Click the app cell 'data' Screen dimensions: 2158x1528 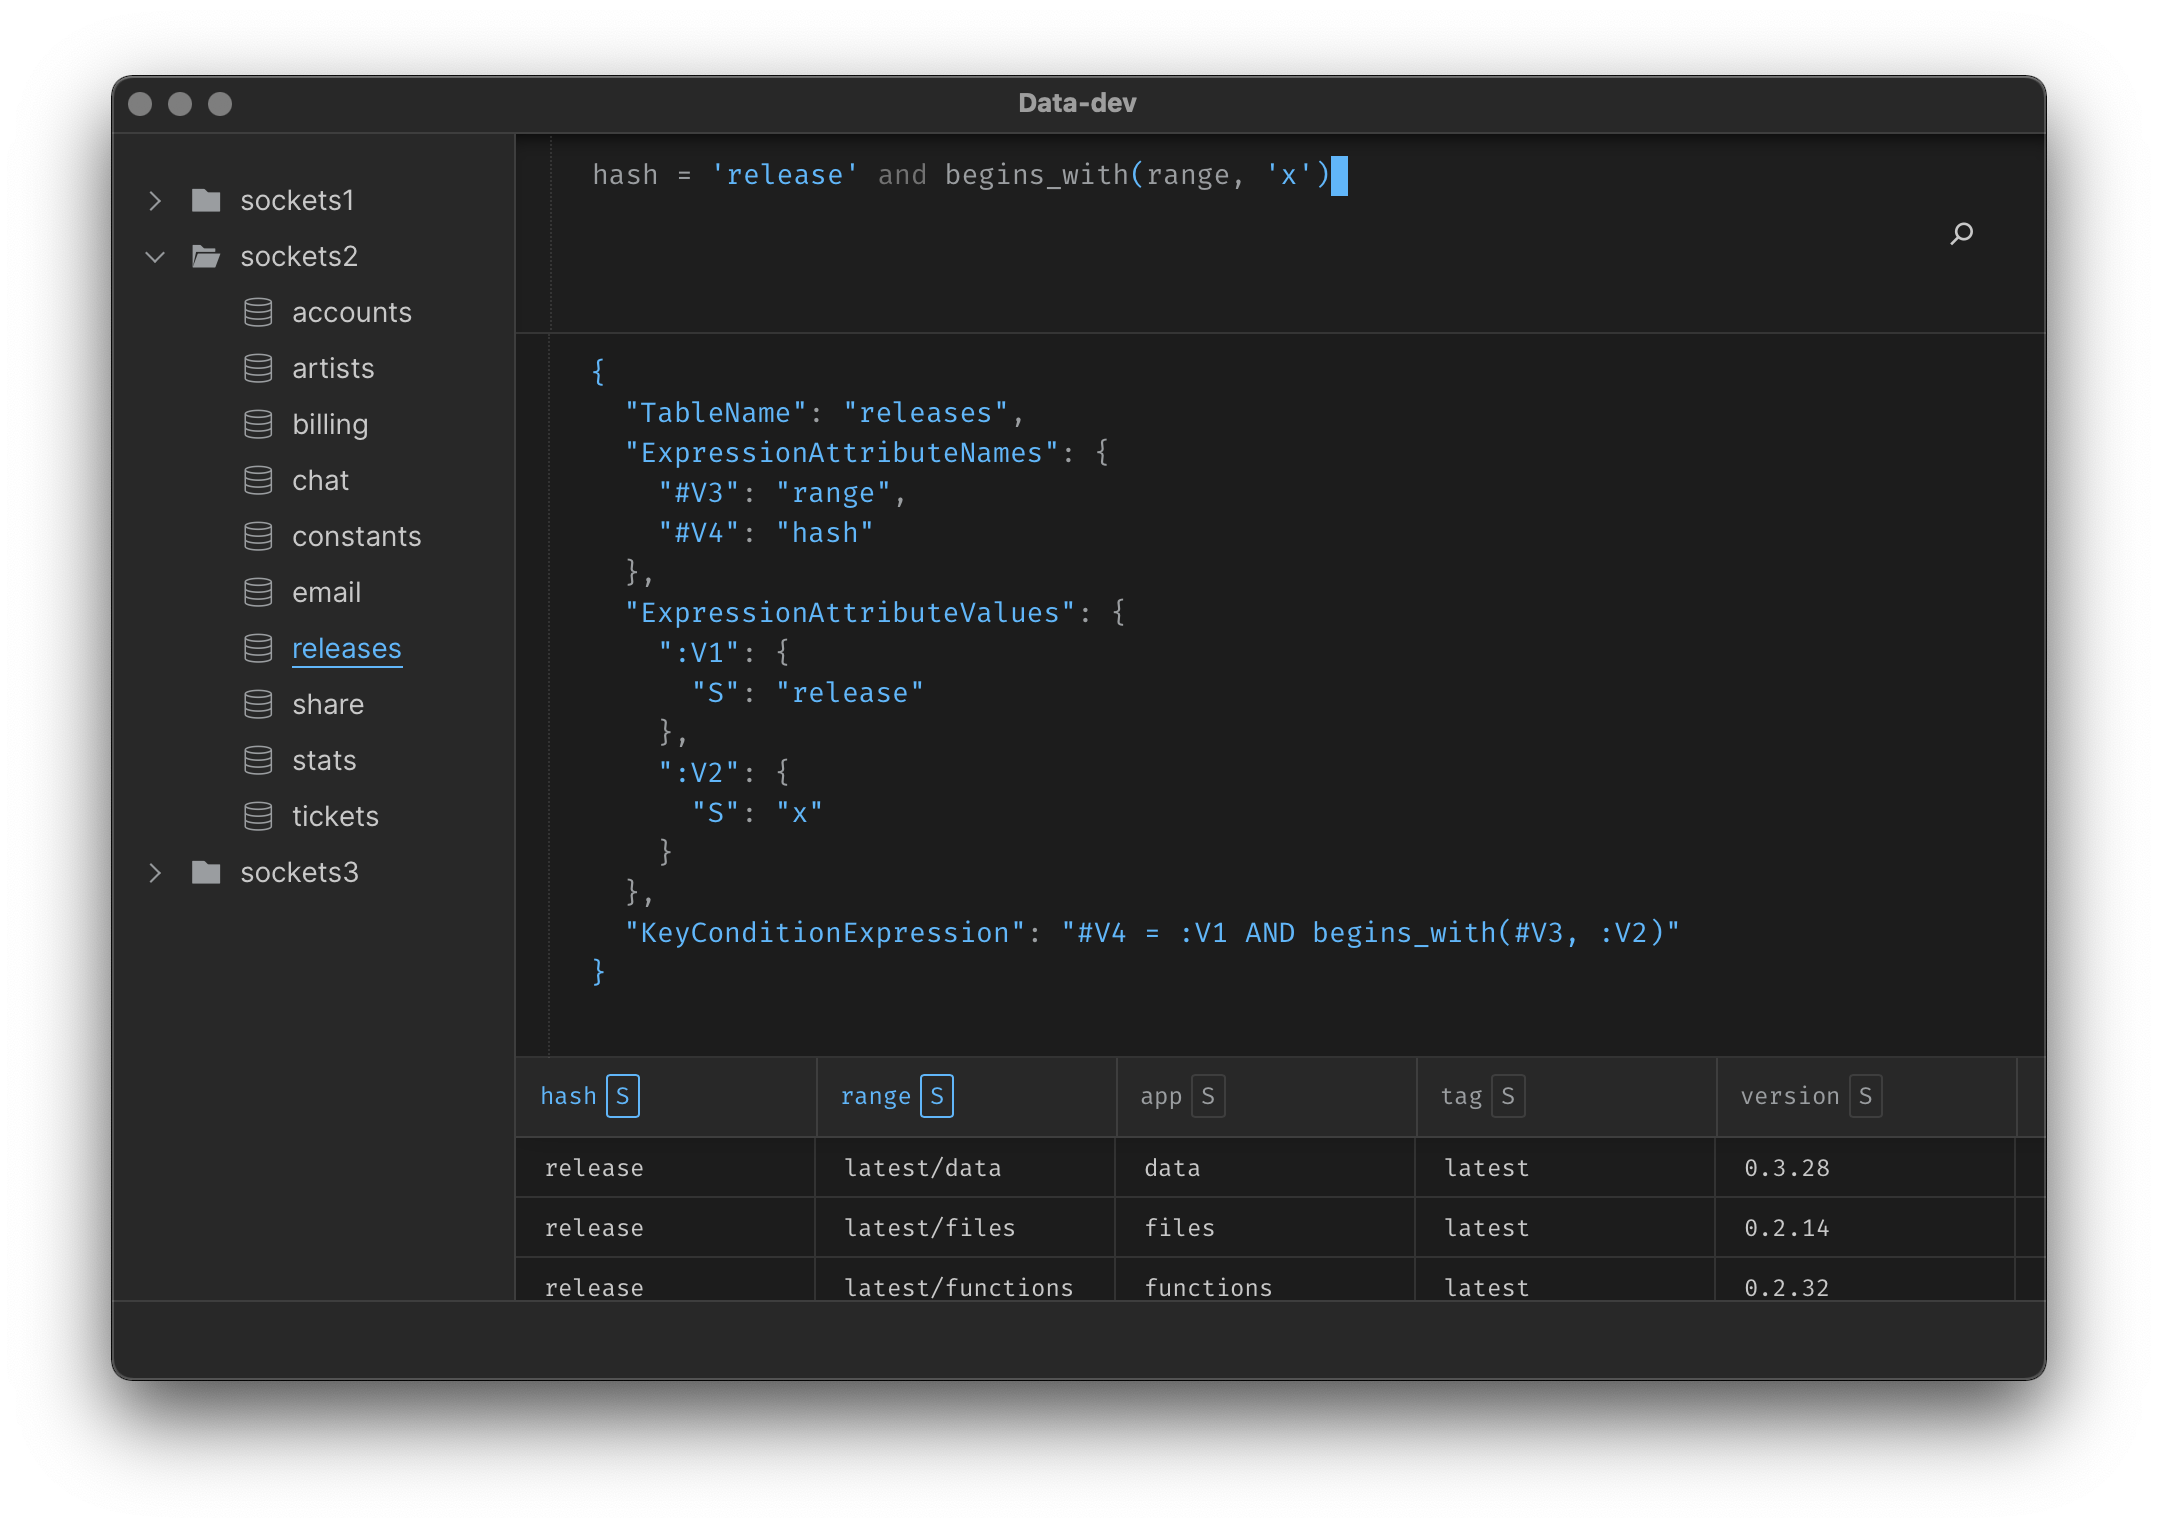click(1265, 1168)
